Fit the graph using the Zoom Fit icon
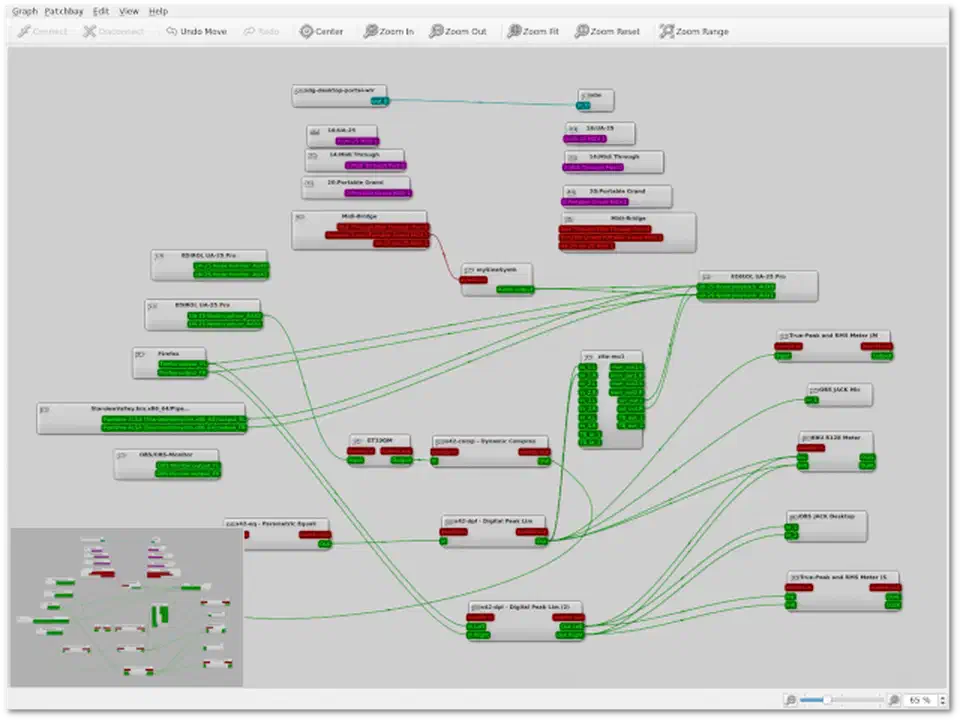 531,31
